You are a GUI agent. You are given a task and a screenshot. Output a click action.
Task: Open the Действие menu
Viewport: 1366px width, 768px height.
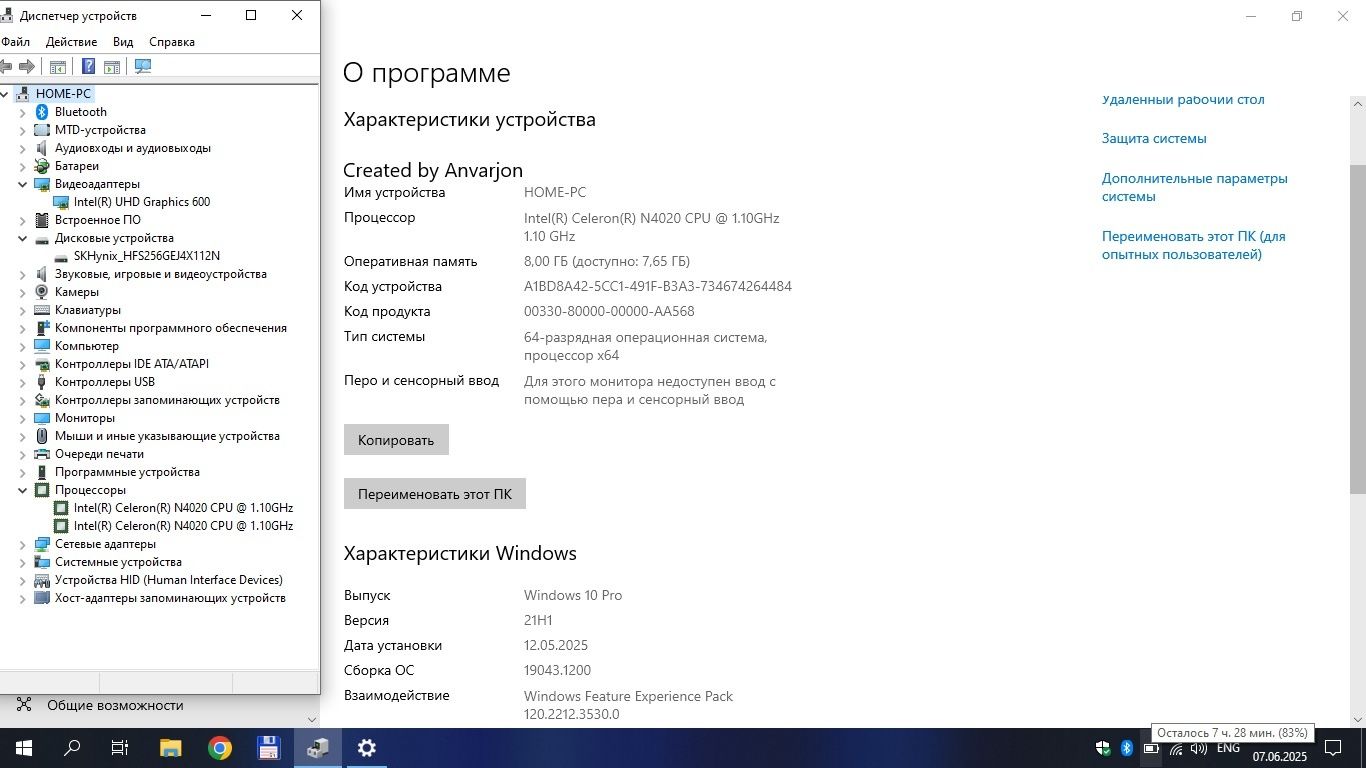[x=71, y=42]
